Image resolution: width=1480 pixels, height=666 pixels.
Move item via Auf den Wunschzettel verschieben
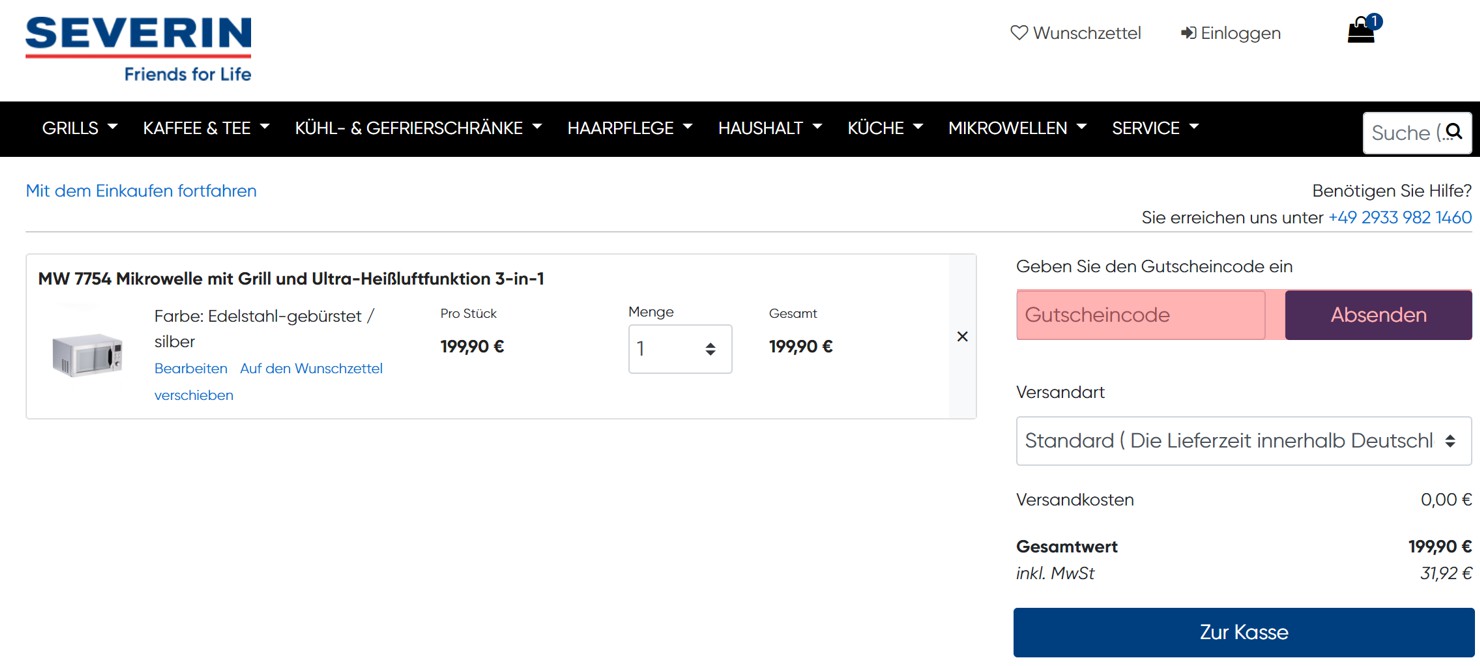[268, 381]
